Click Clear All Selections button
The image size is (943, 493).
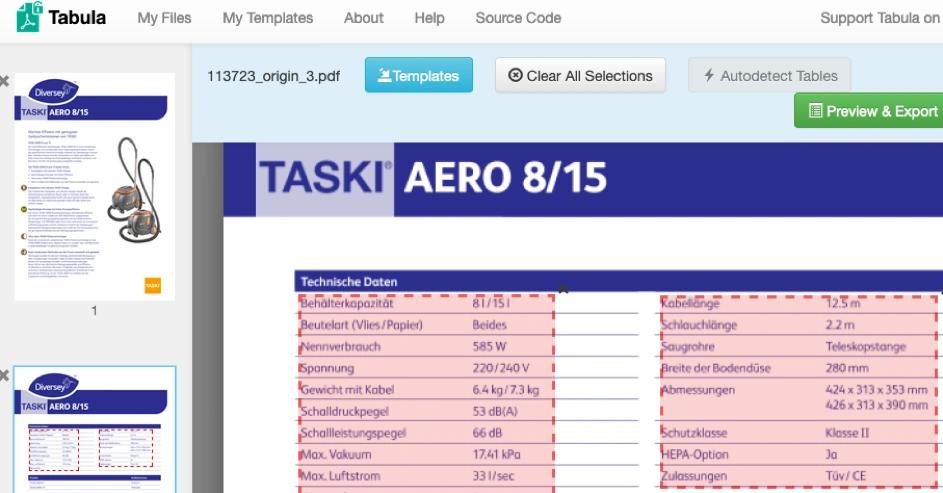pos(580,75)
